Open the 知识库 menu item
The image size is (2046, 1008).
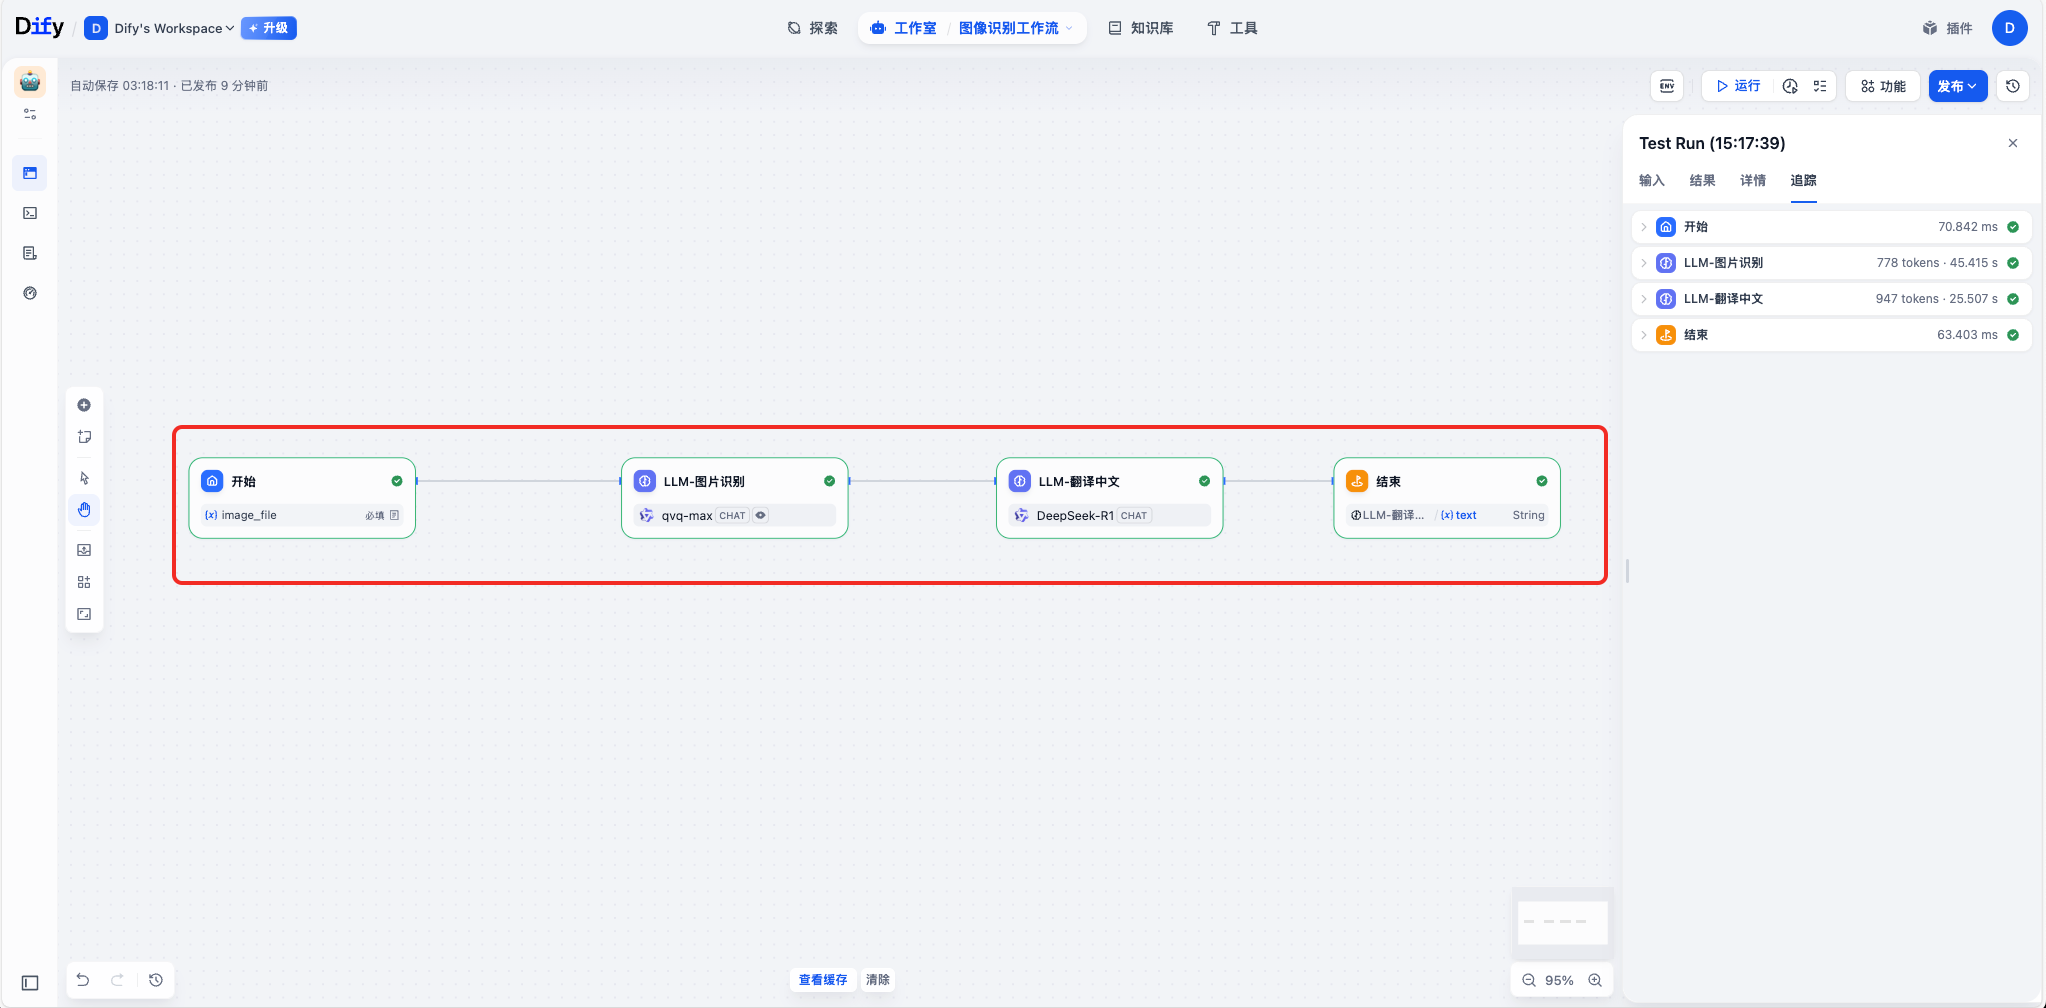click(1141, 28)
